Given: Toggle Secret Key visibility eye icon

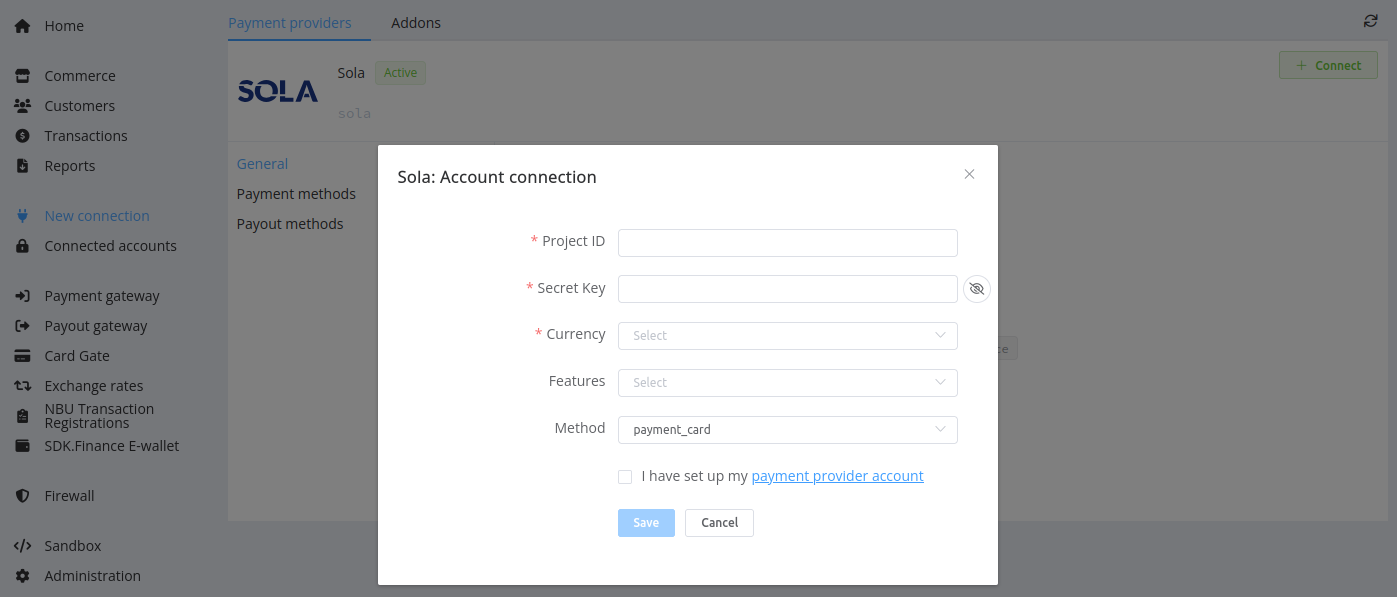Looking at the screenshot, I should pyautogui.click(x=977, y=289).
